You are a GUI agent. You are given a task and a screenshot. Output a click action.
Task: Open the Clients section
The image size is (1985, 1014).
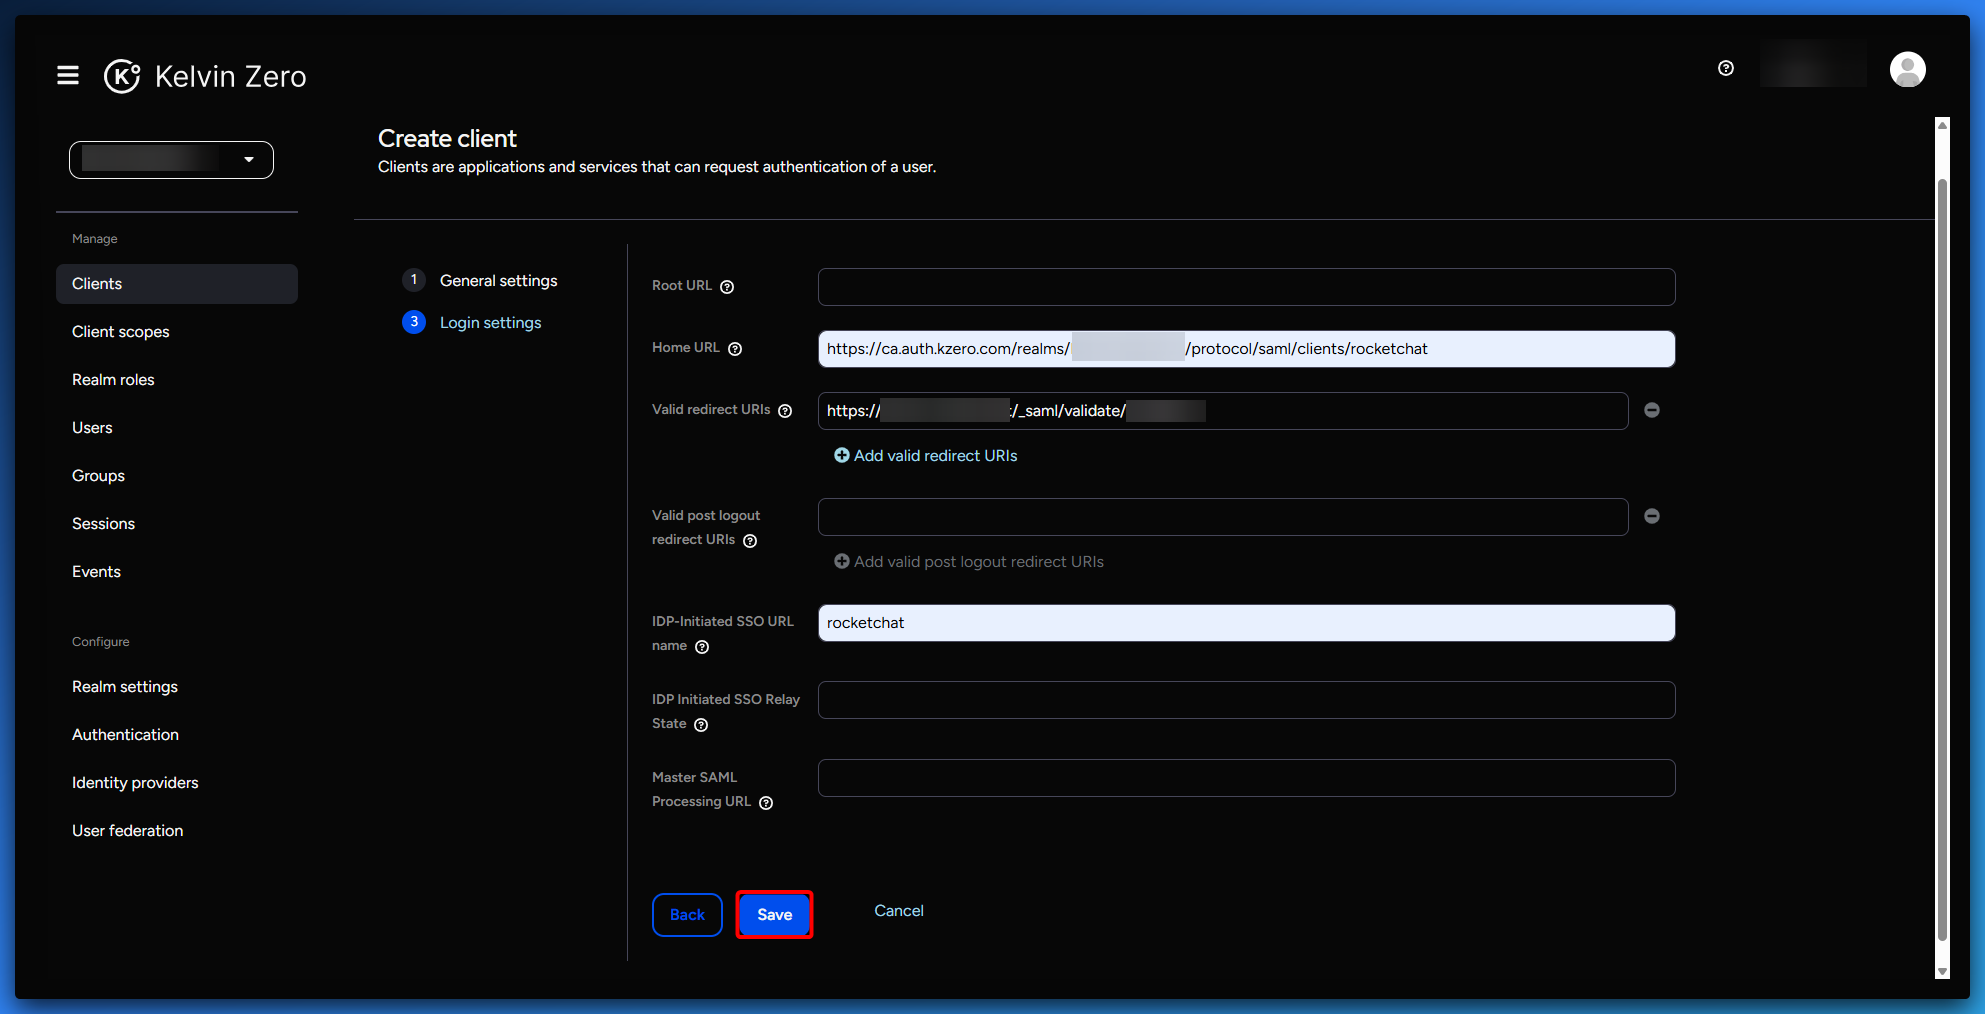[177, 284]
